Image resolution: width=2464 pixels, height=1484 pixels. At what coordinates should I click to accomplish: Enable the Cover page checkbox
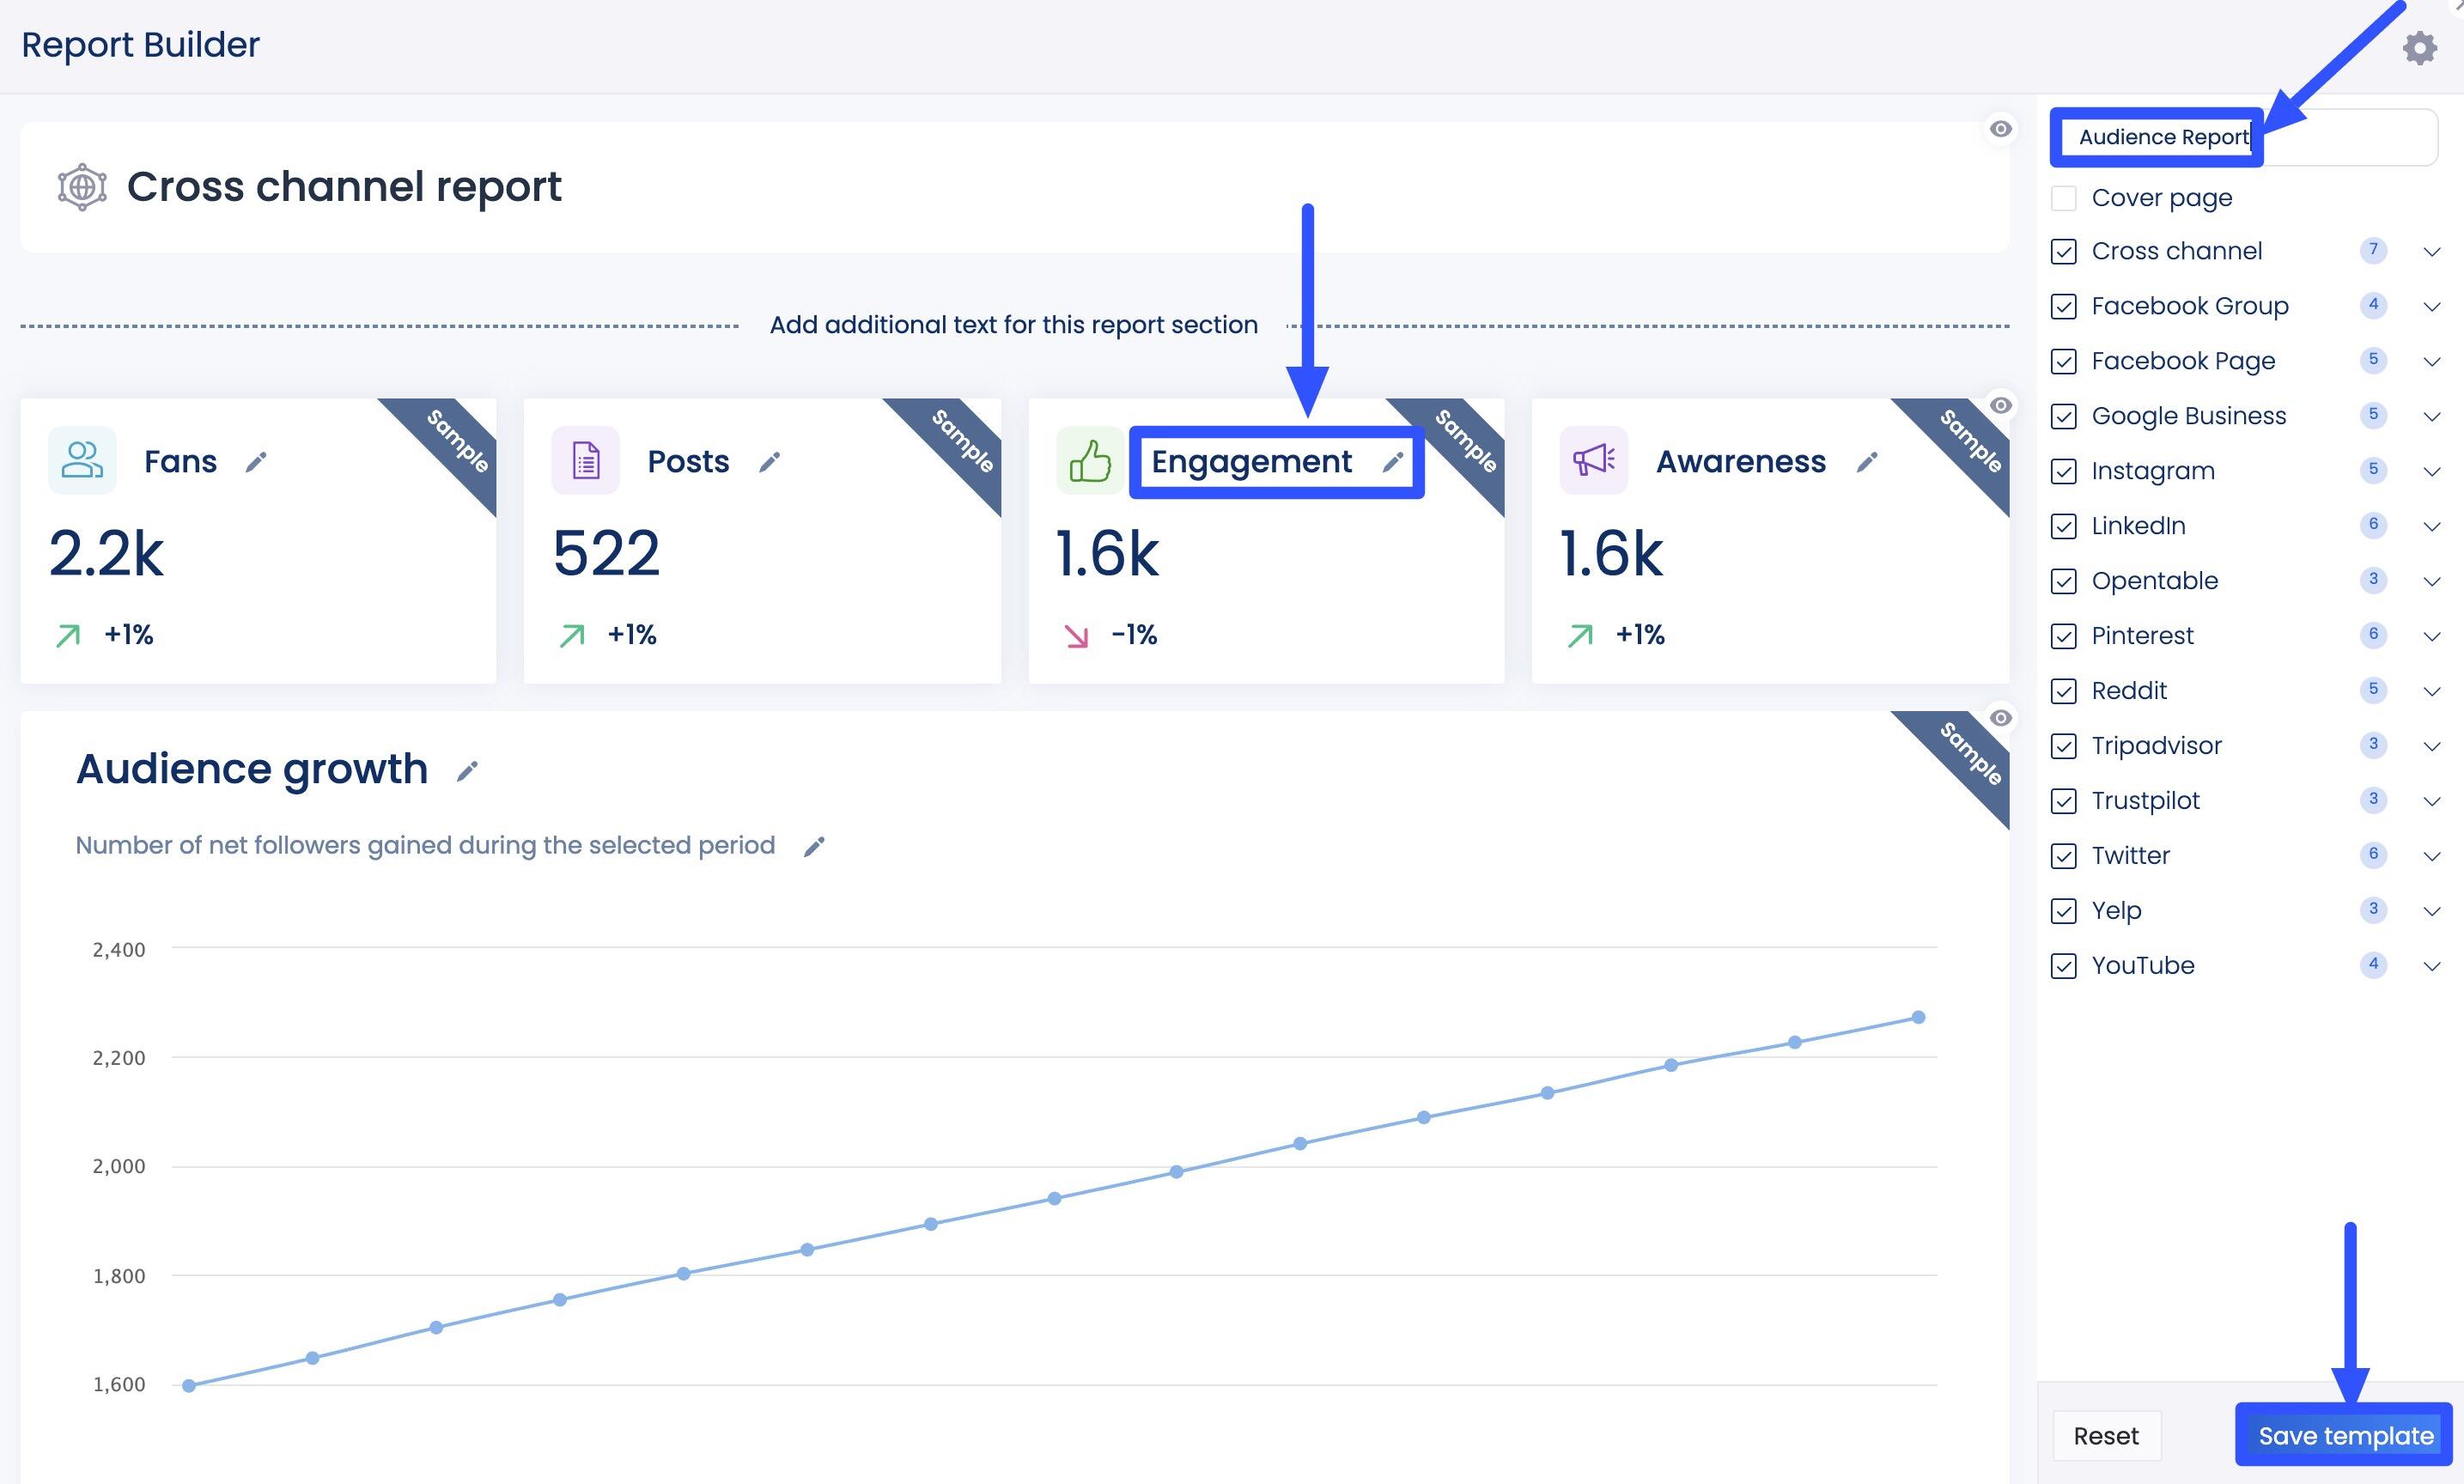tap(2064, 197)
